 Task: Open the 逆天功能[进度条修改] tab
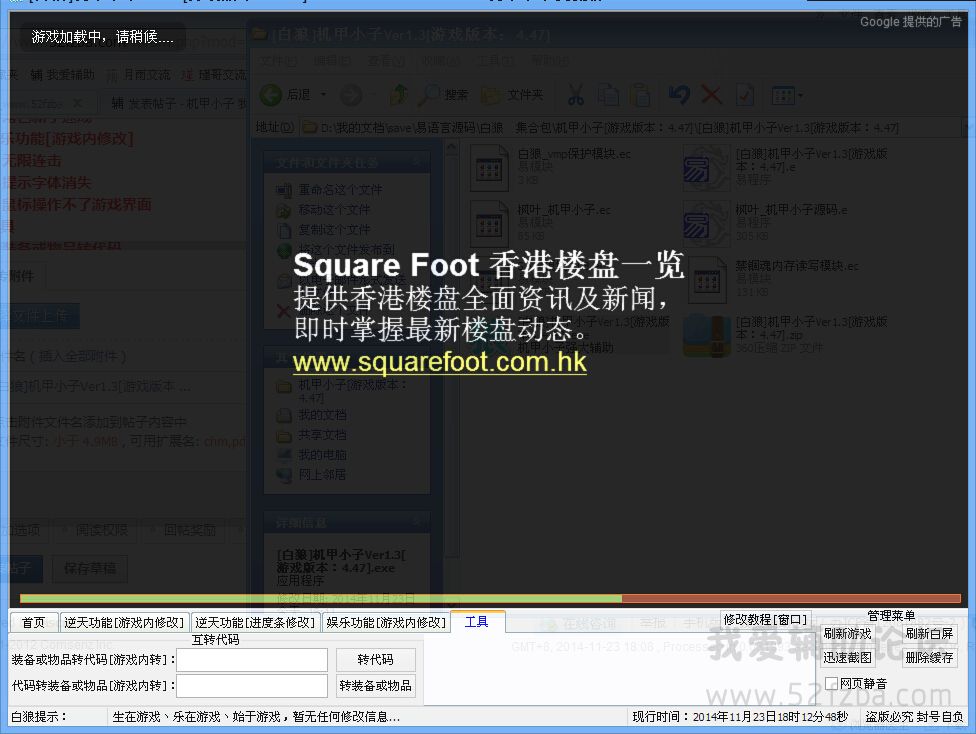pyautogui.click(x=255, y=622)
